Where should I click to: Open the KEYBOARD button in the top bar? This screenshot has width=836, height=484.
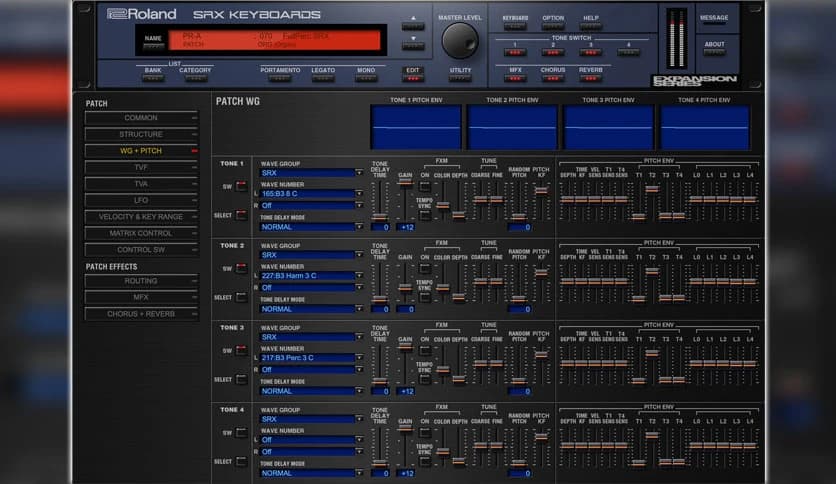[515, 26]
